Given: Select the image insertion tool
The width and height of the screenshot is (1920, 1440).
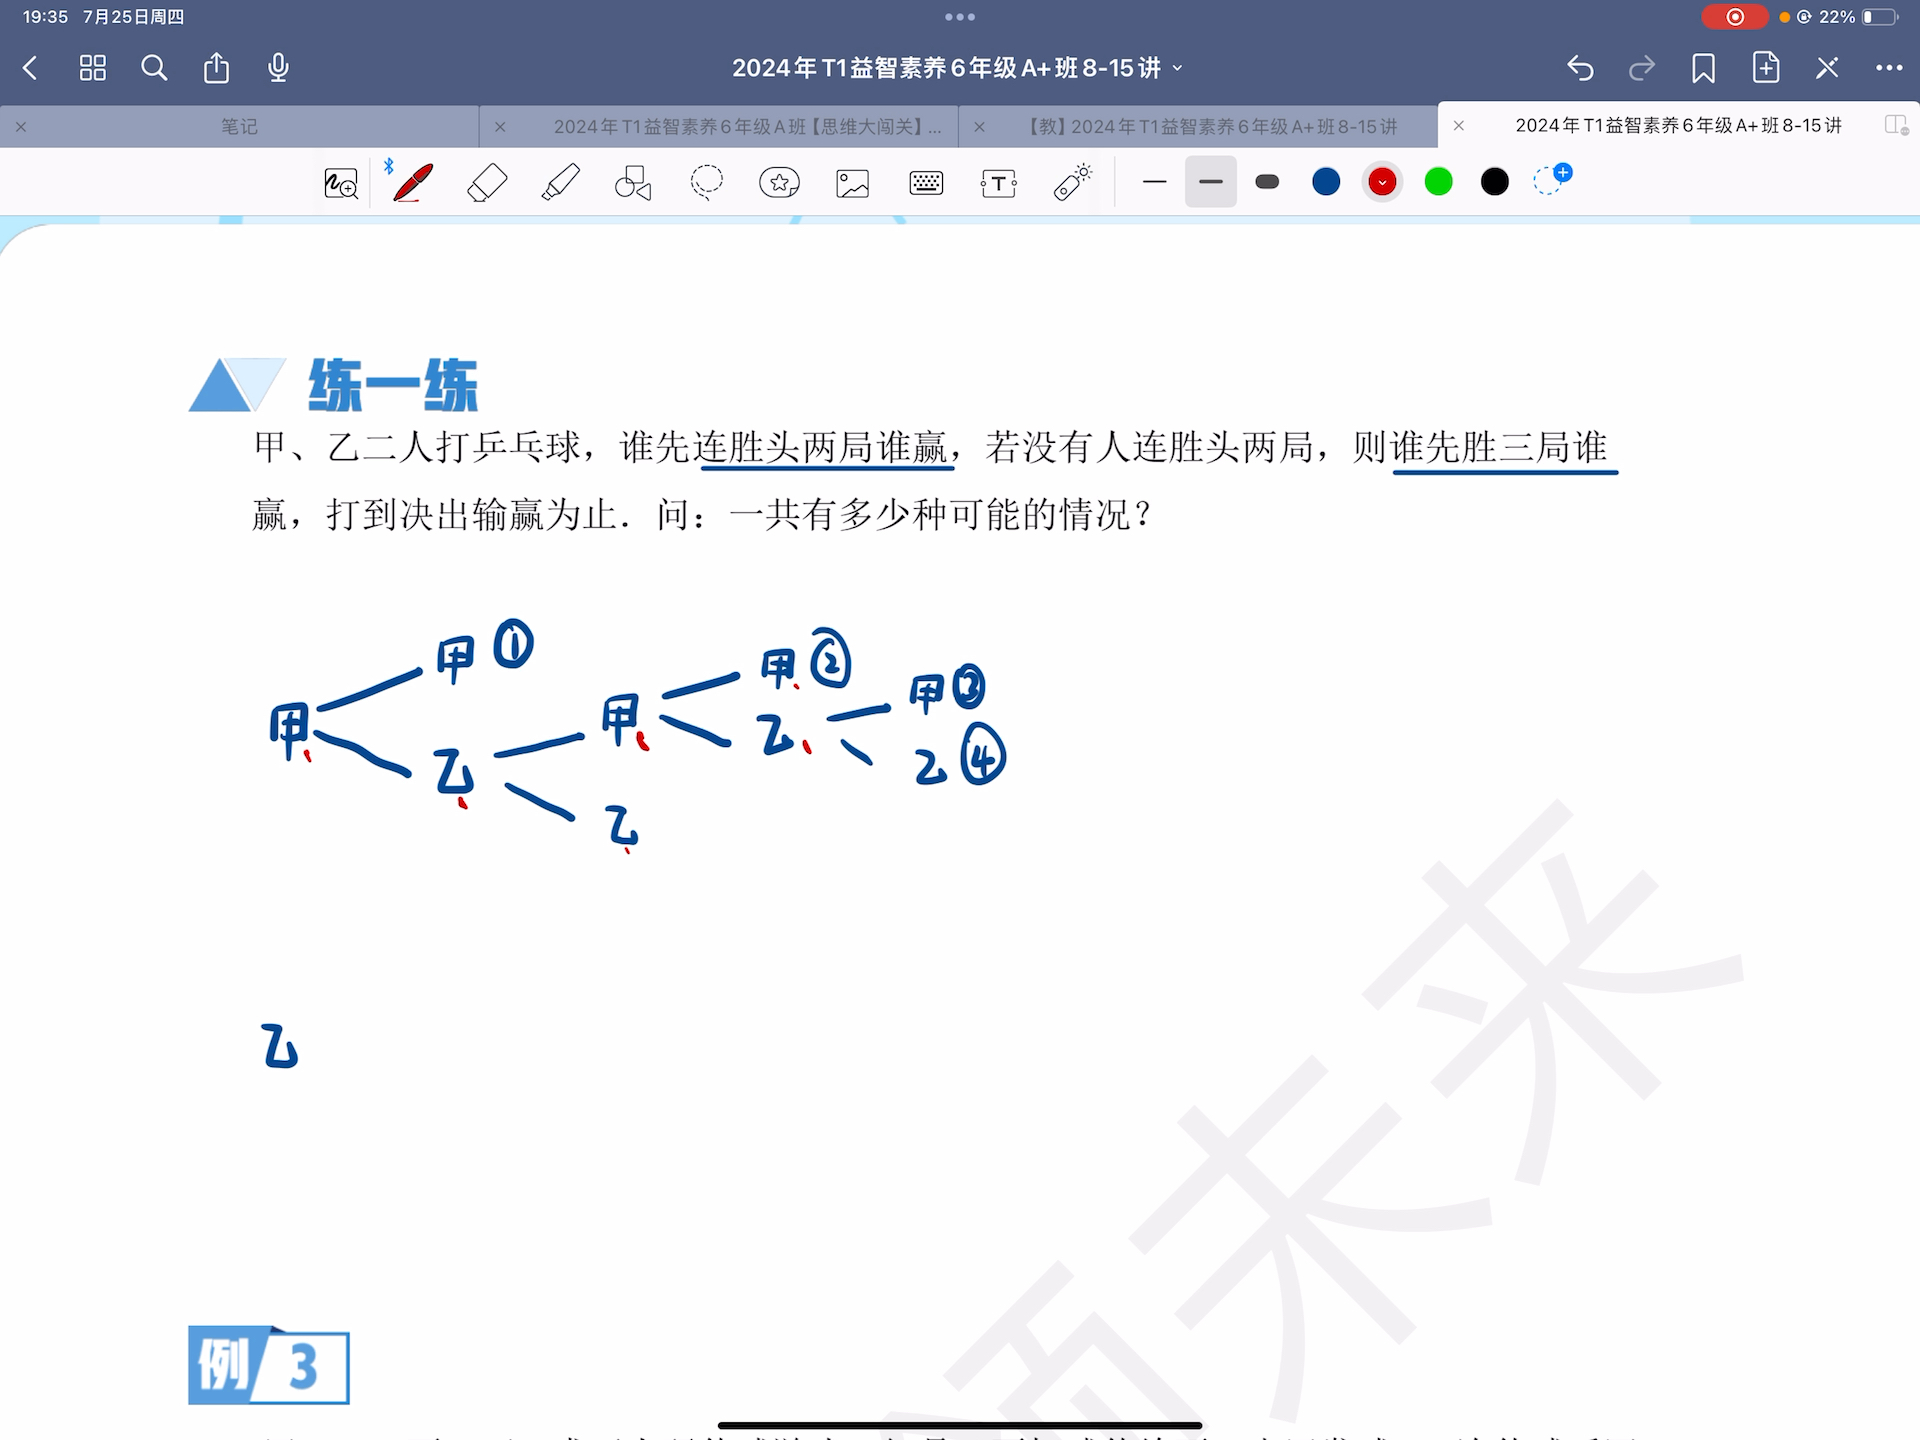Looking at the screenshot, I should point(850,182).
